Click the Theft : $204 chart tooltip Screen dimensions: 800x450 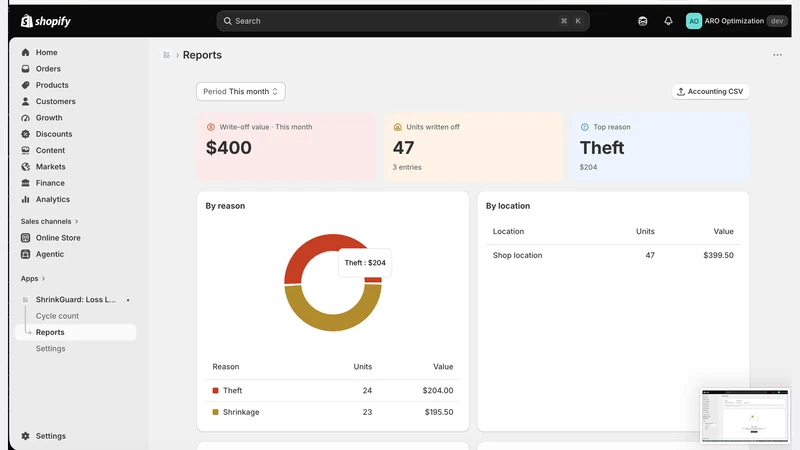pos(365,263)
